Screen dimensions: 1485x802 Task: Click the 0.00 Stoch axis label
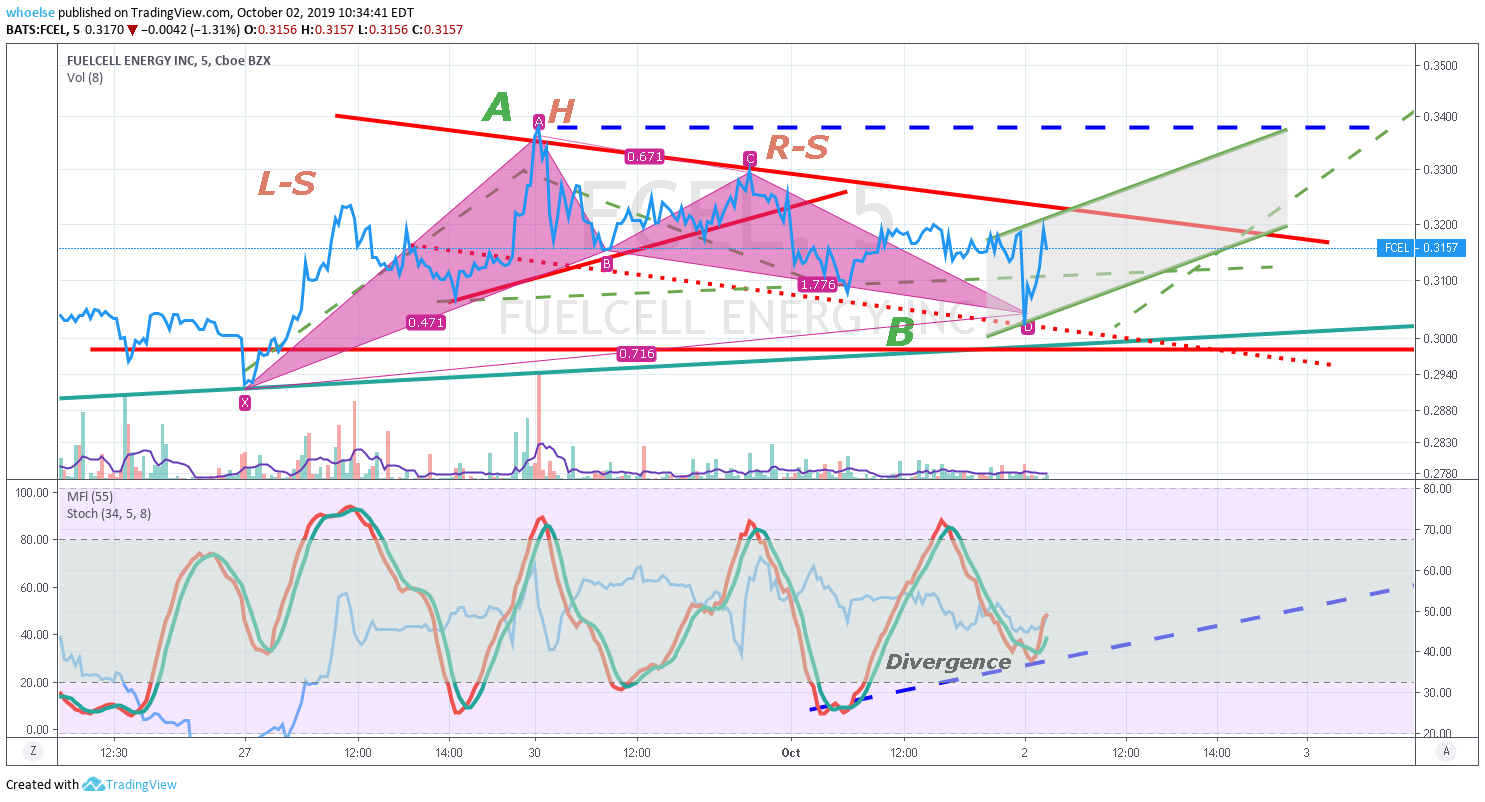click(x=38, y=730)
